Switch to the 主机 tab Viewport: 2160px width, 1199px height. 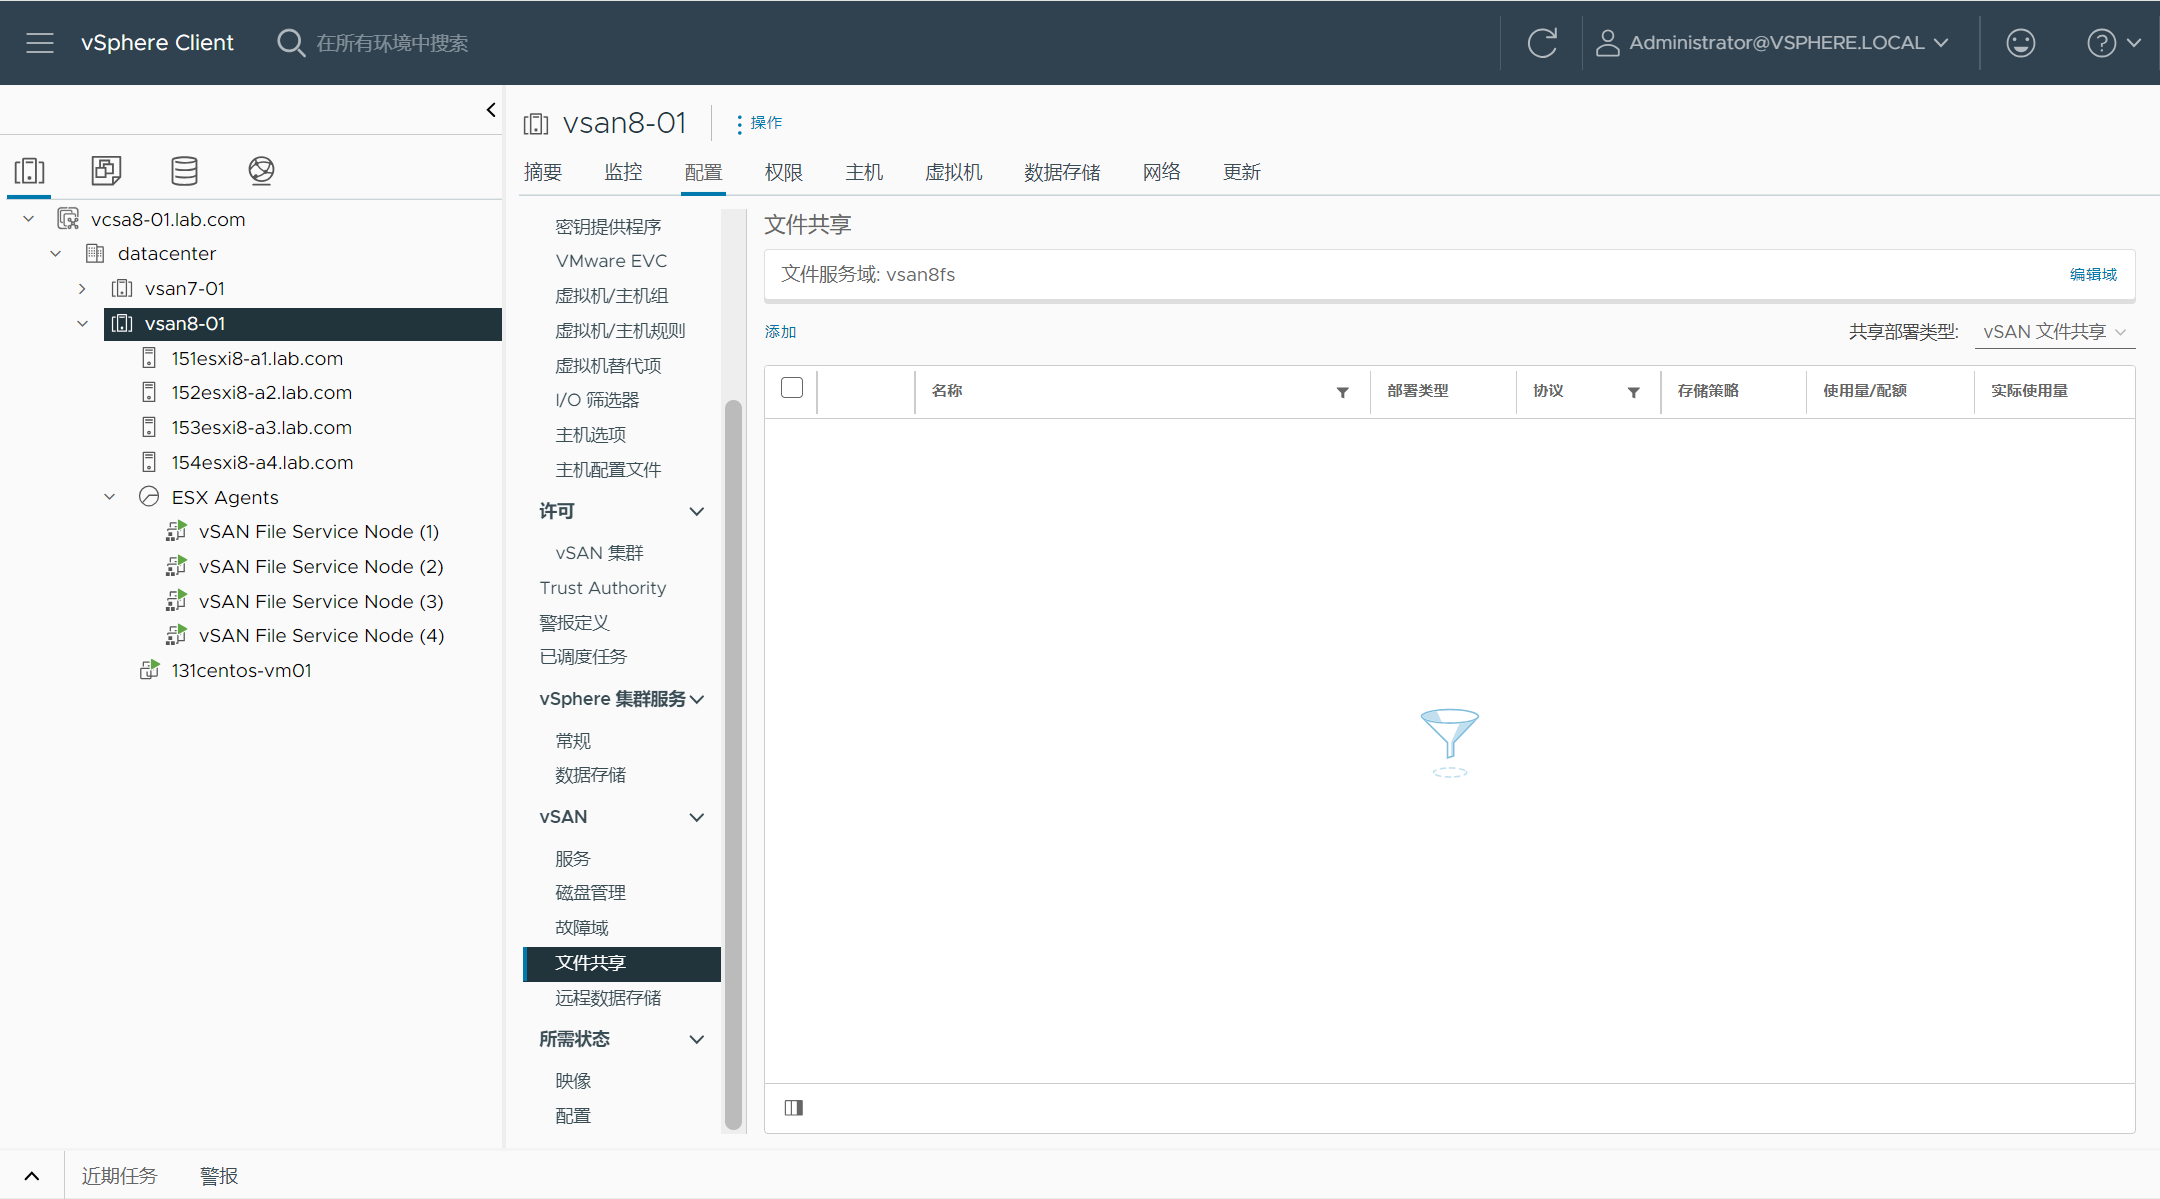(864, 172)
